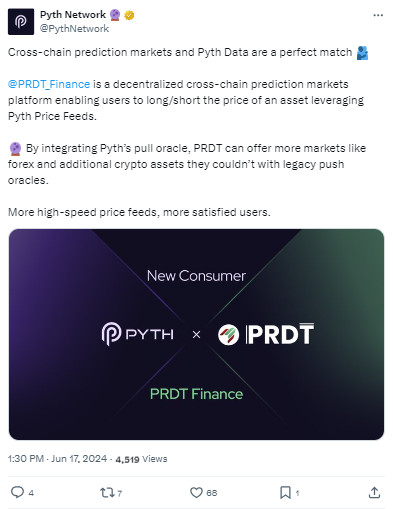This screenshot has width=393, height=509.
Task: Open the three-dot more options menu
Action: (378, 15)
